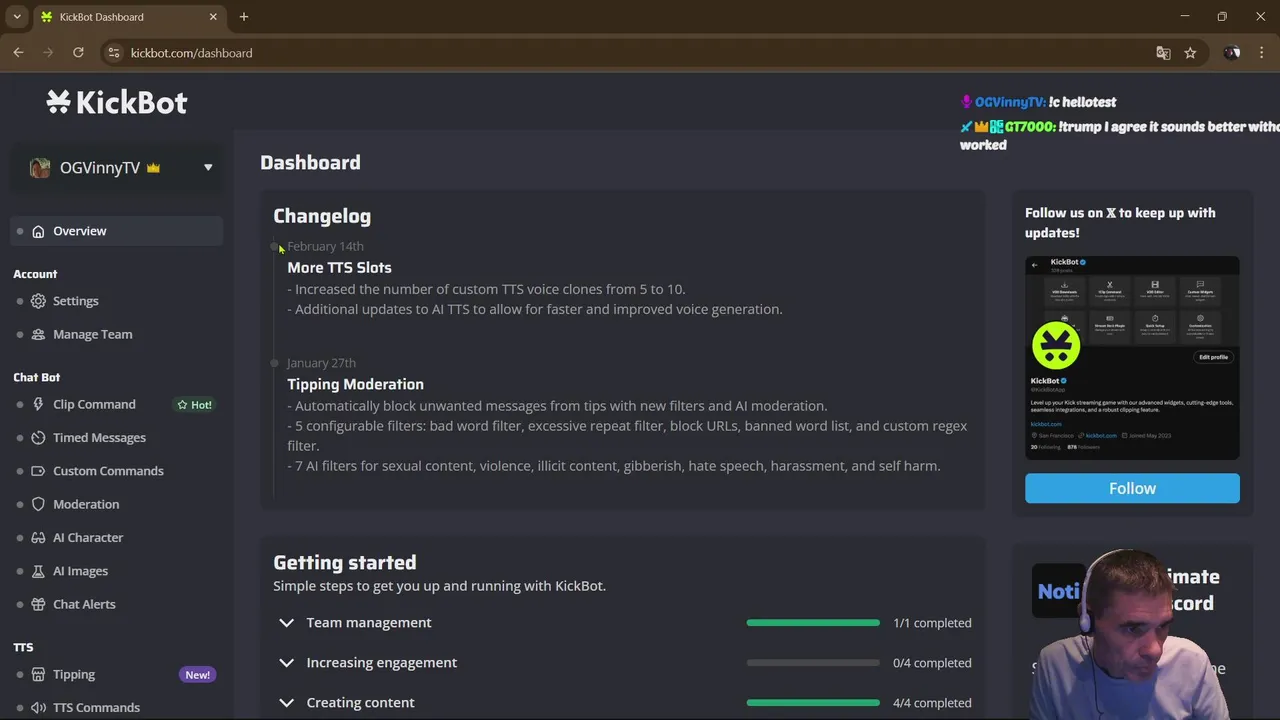Click the 4/4 completed text
Screen dimensions: 1280x720
click(932, 703)
